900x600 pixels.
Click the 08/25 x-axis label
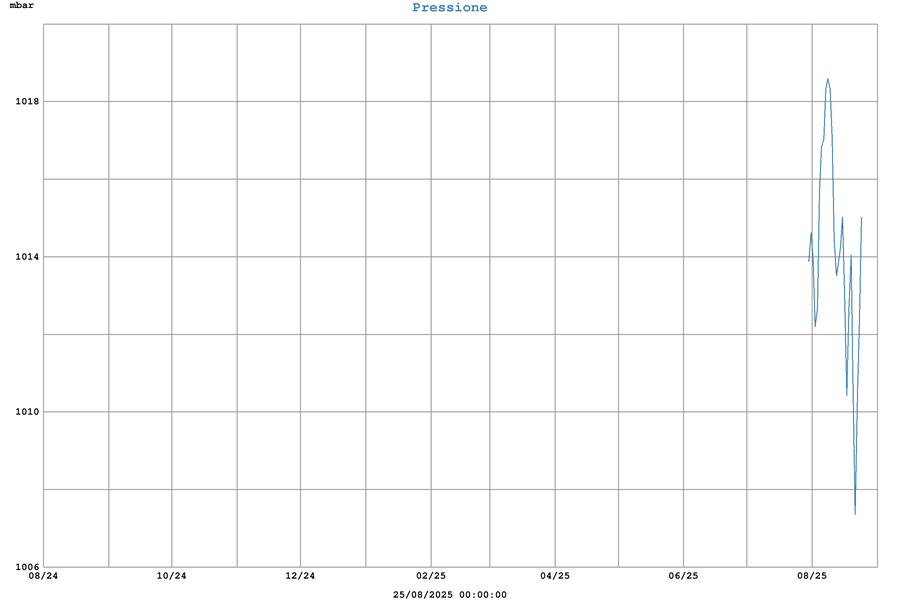pos(812,576)
